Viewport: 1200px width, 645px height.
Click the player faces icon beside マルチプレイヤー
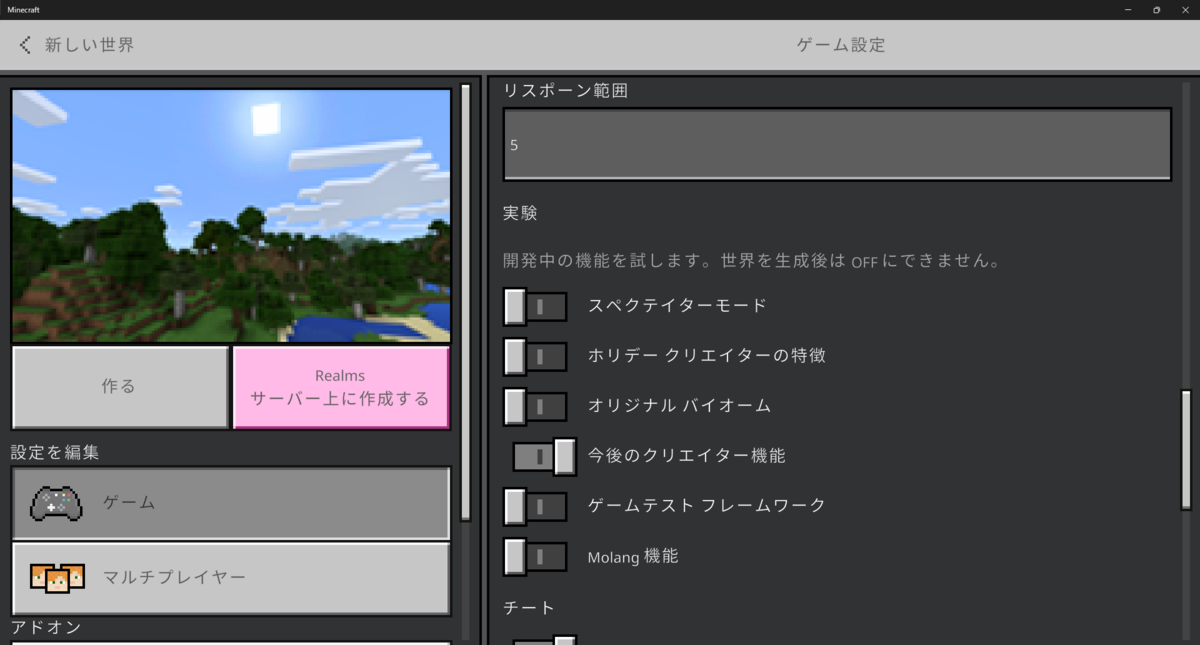click(55, 578)
